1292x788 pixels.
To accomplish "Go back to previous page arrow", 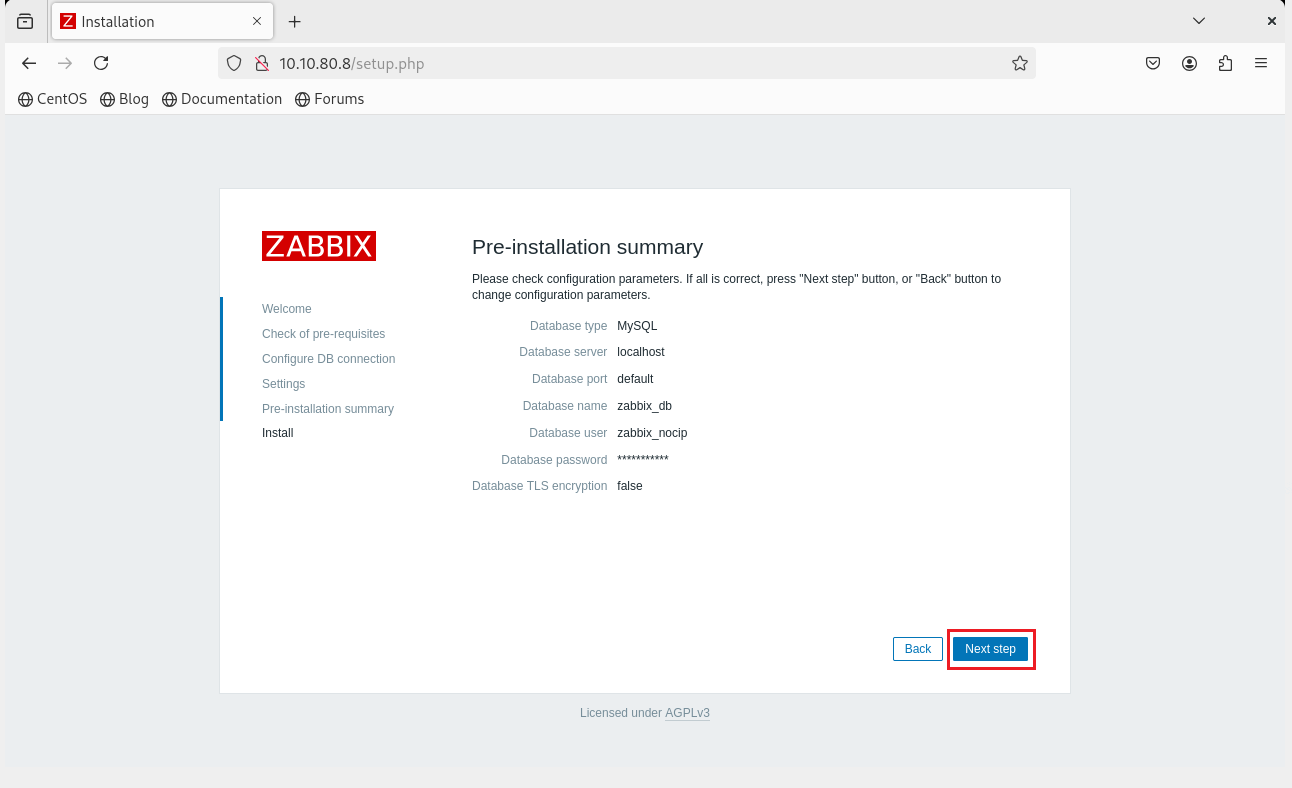I will [29, 63].
